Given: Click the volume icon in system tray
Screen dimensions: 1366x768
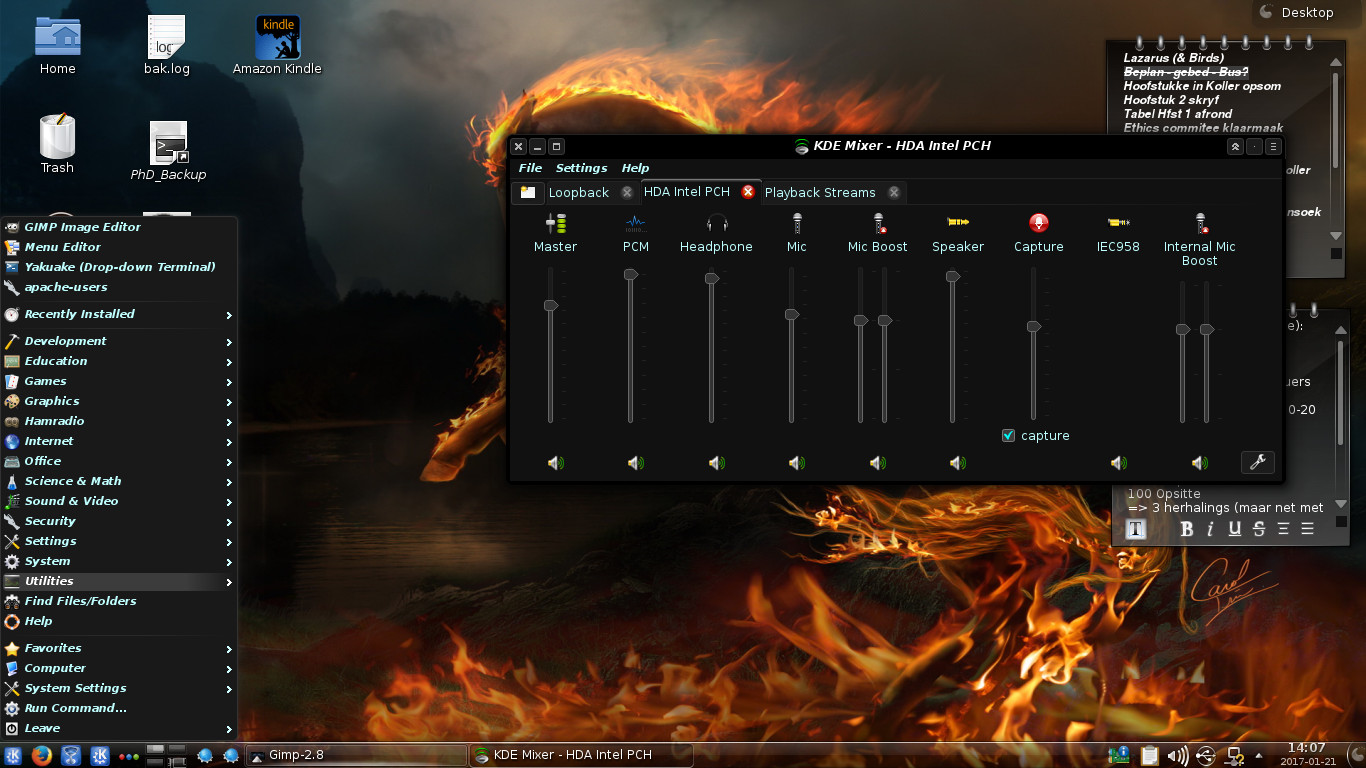Looking at the screenshot, I should pyautogui.click(x=1177, y=756).
